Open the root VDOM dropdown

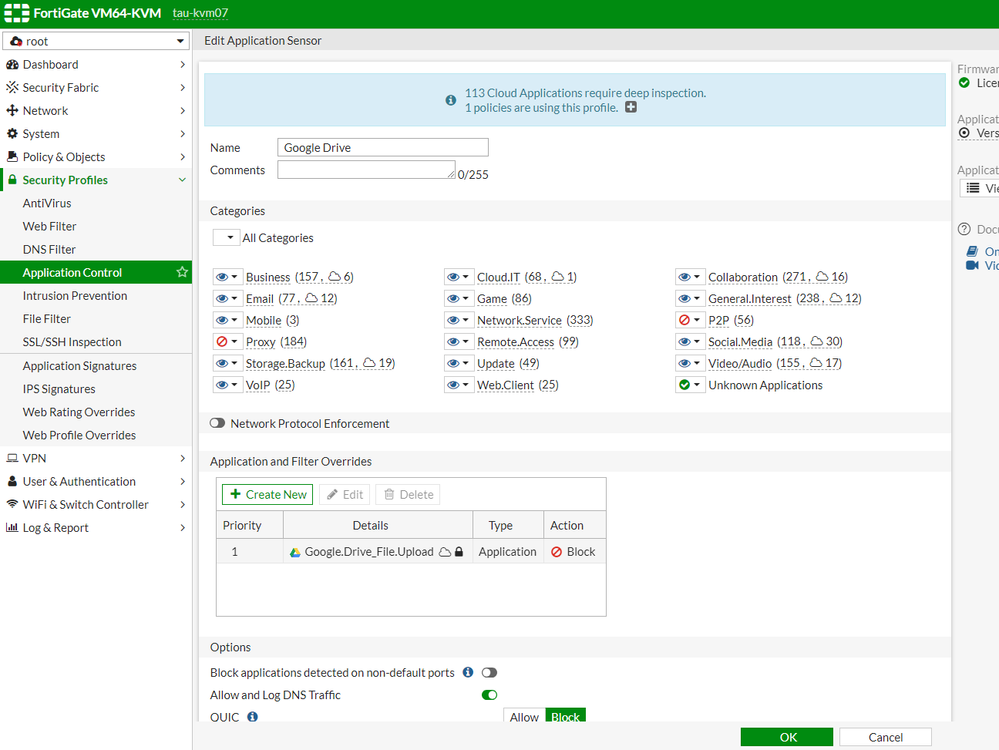96,41
